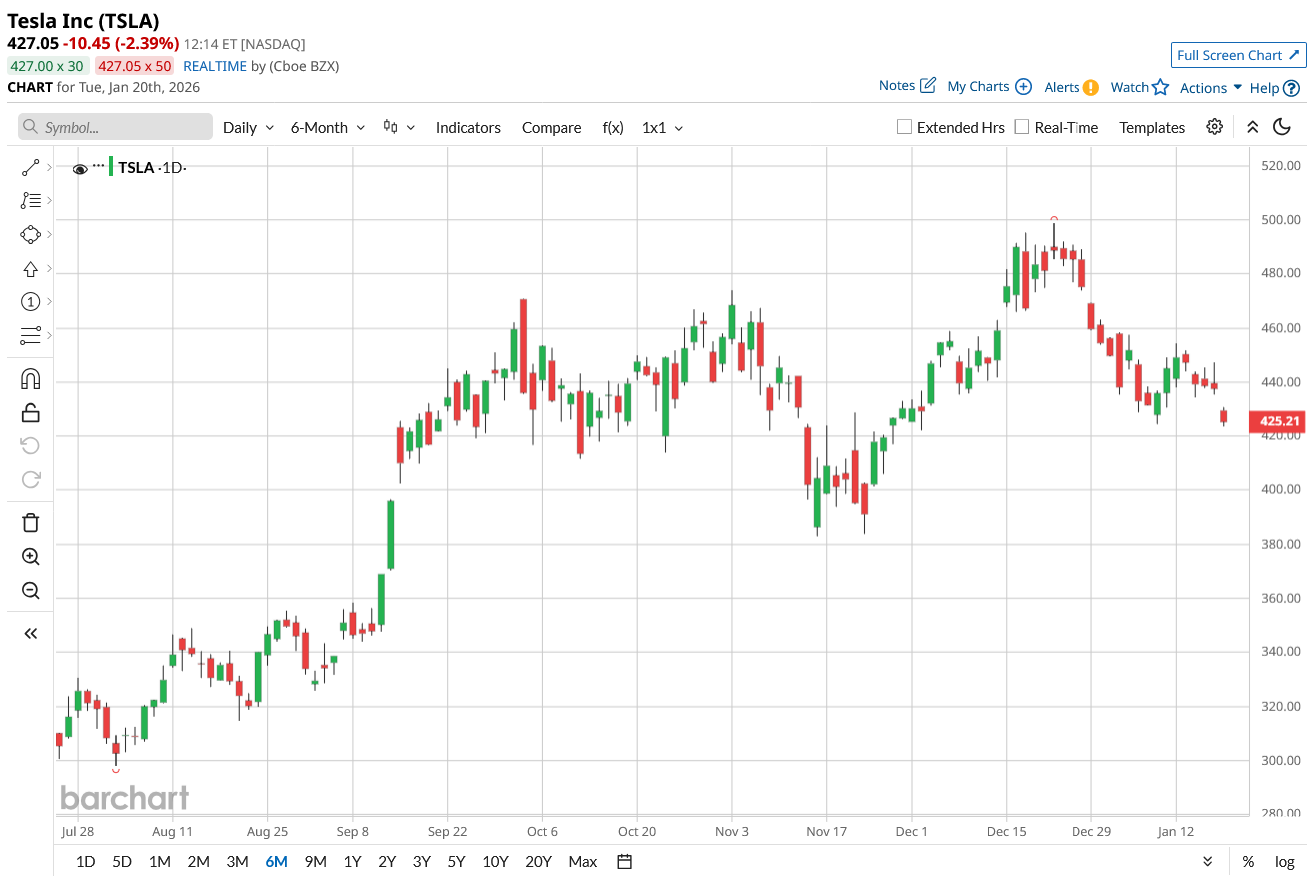The width and height of the screenshot is (1308, 876).
Task: Click the zoom in magnifier icon
Action: [x=30, y=557]
